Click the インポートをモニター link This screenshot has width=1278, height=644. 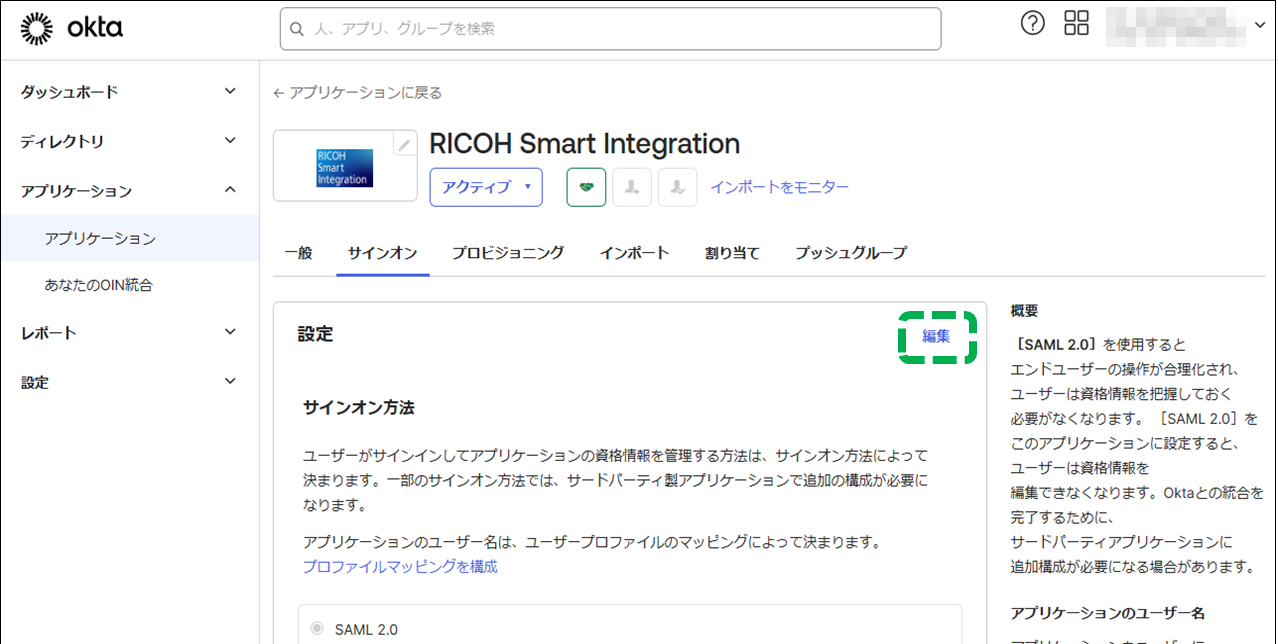780,187
